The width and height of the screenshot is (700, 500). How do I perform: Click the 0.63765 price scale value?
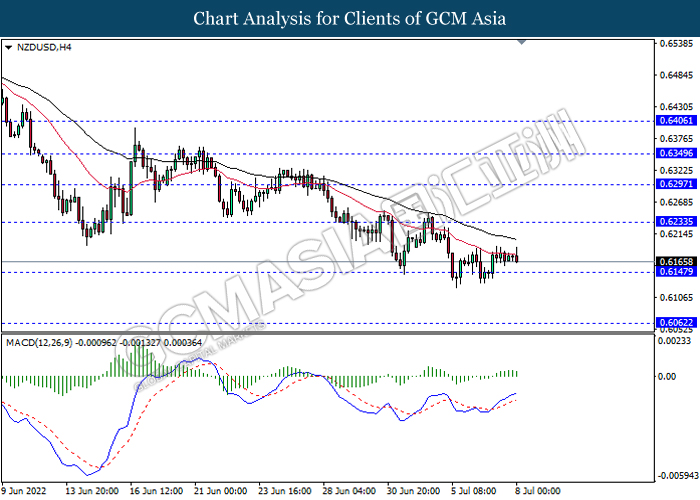point(677,139)
